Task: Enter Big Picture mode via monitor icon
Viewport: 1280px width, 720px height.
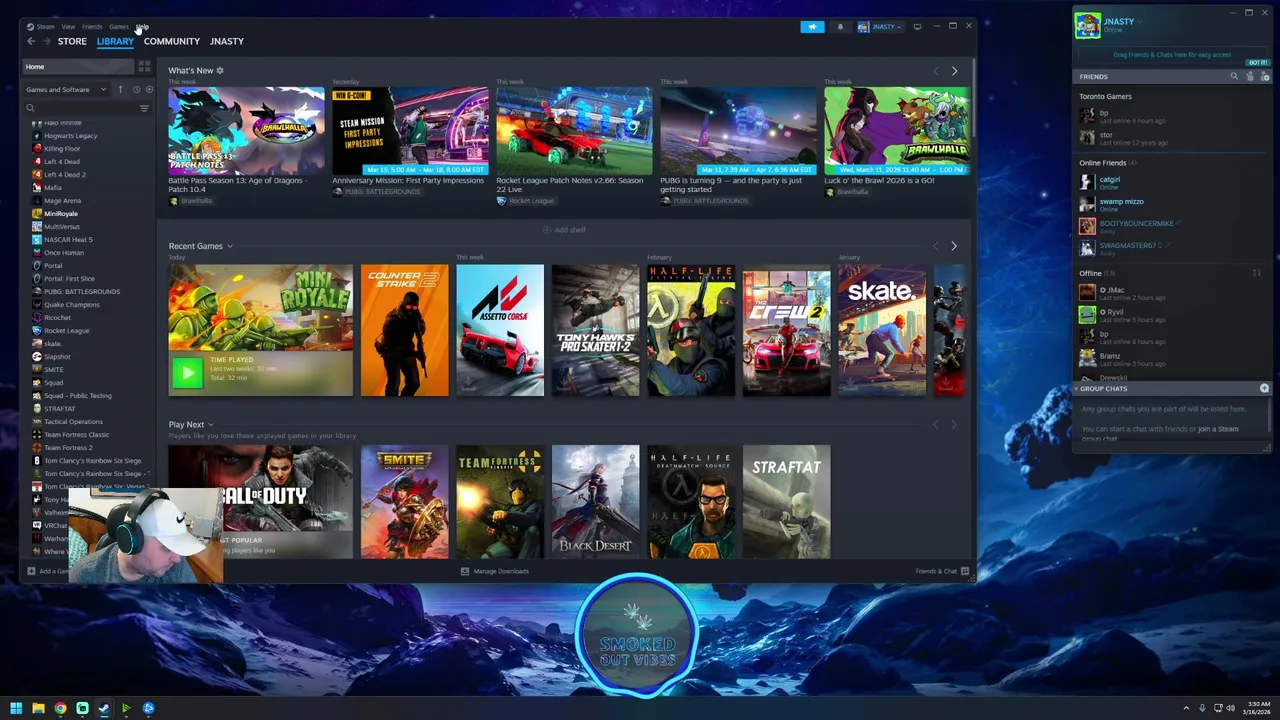Action: 917,26
